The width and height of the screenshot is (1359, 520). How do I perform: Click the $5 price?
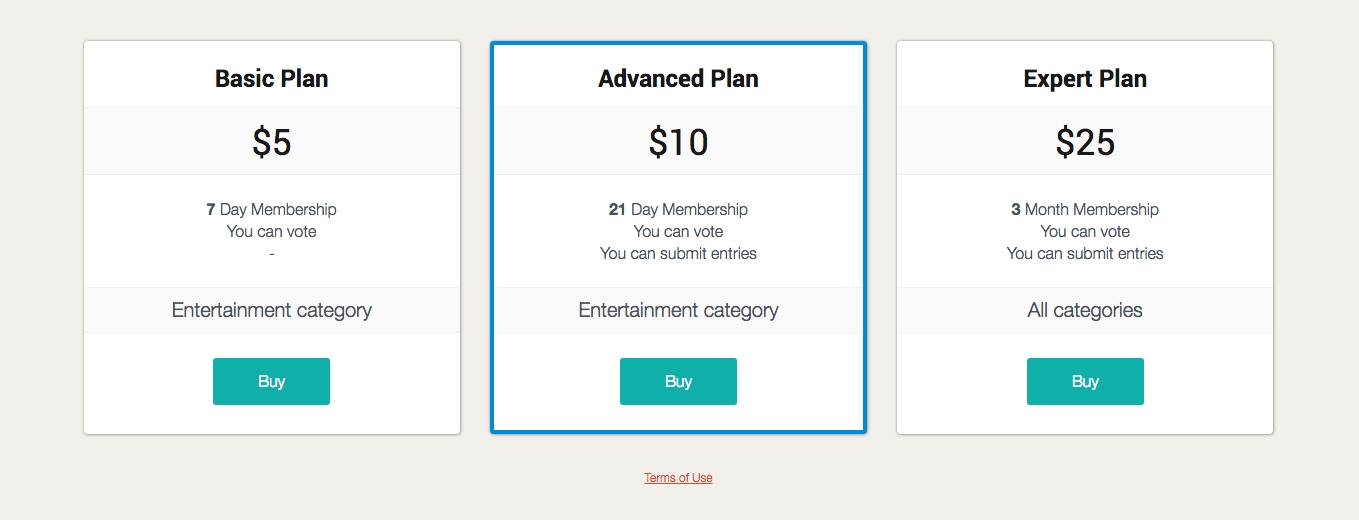coord(271,142)
